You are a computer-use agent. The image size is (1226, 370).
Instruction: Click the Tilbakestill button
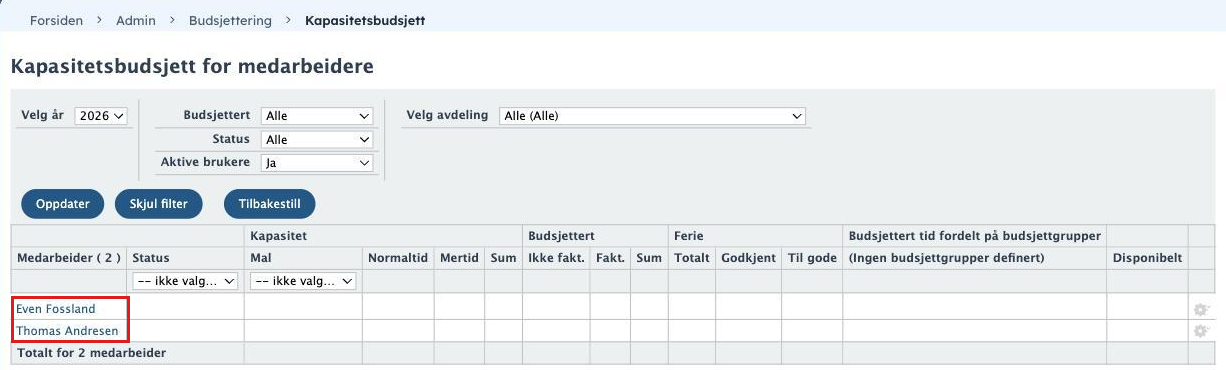click(270, 204)
